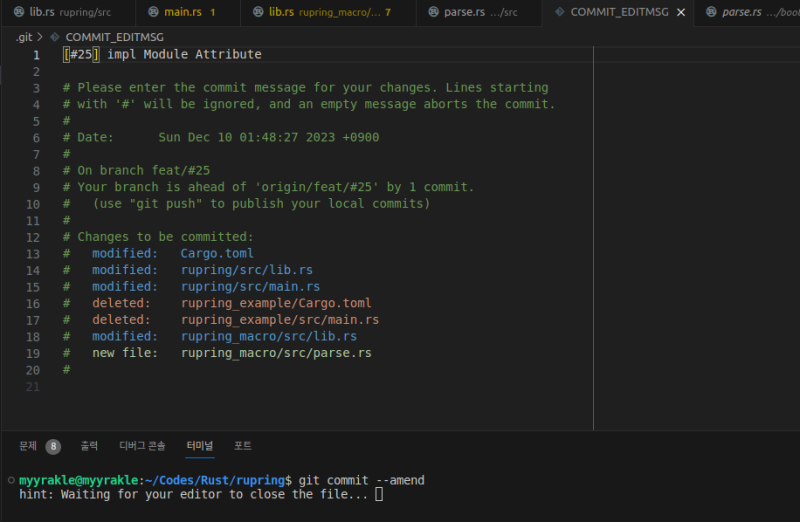The height and width of the screenshot is (522, 800).
Task: Click the Rust icon on the main.rs tab
Action: pyautogui.click(x=153, y=12)
